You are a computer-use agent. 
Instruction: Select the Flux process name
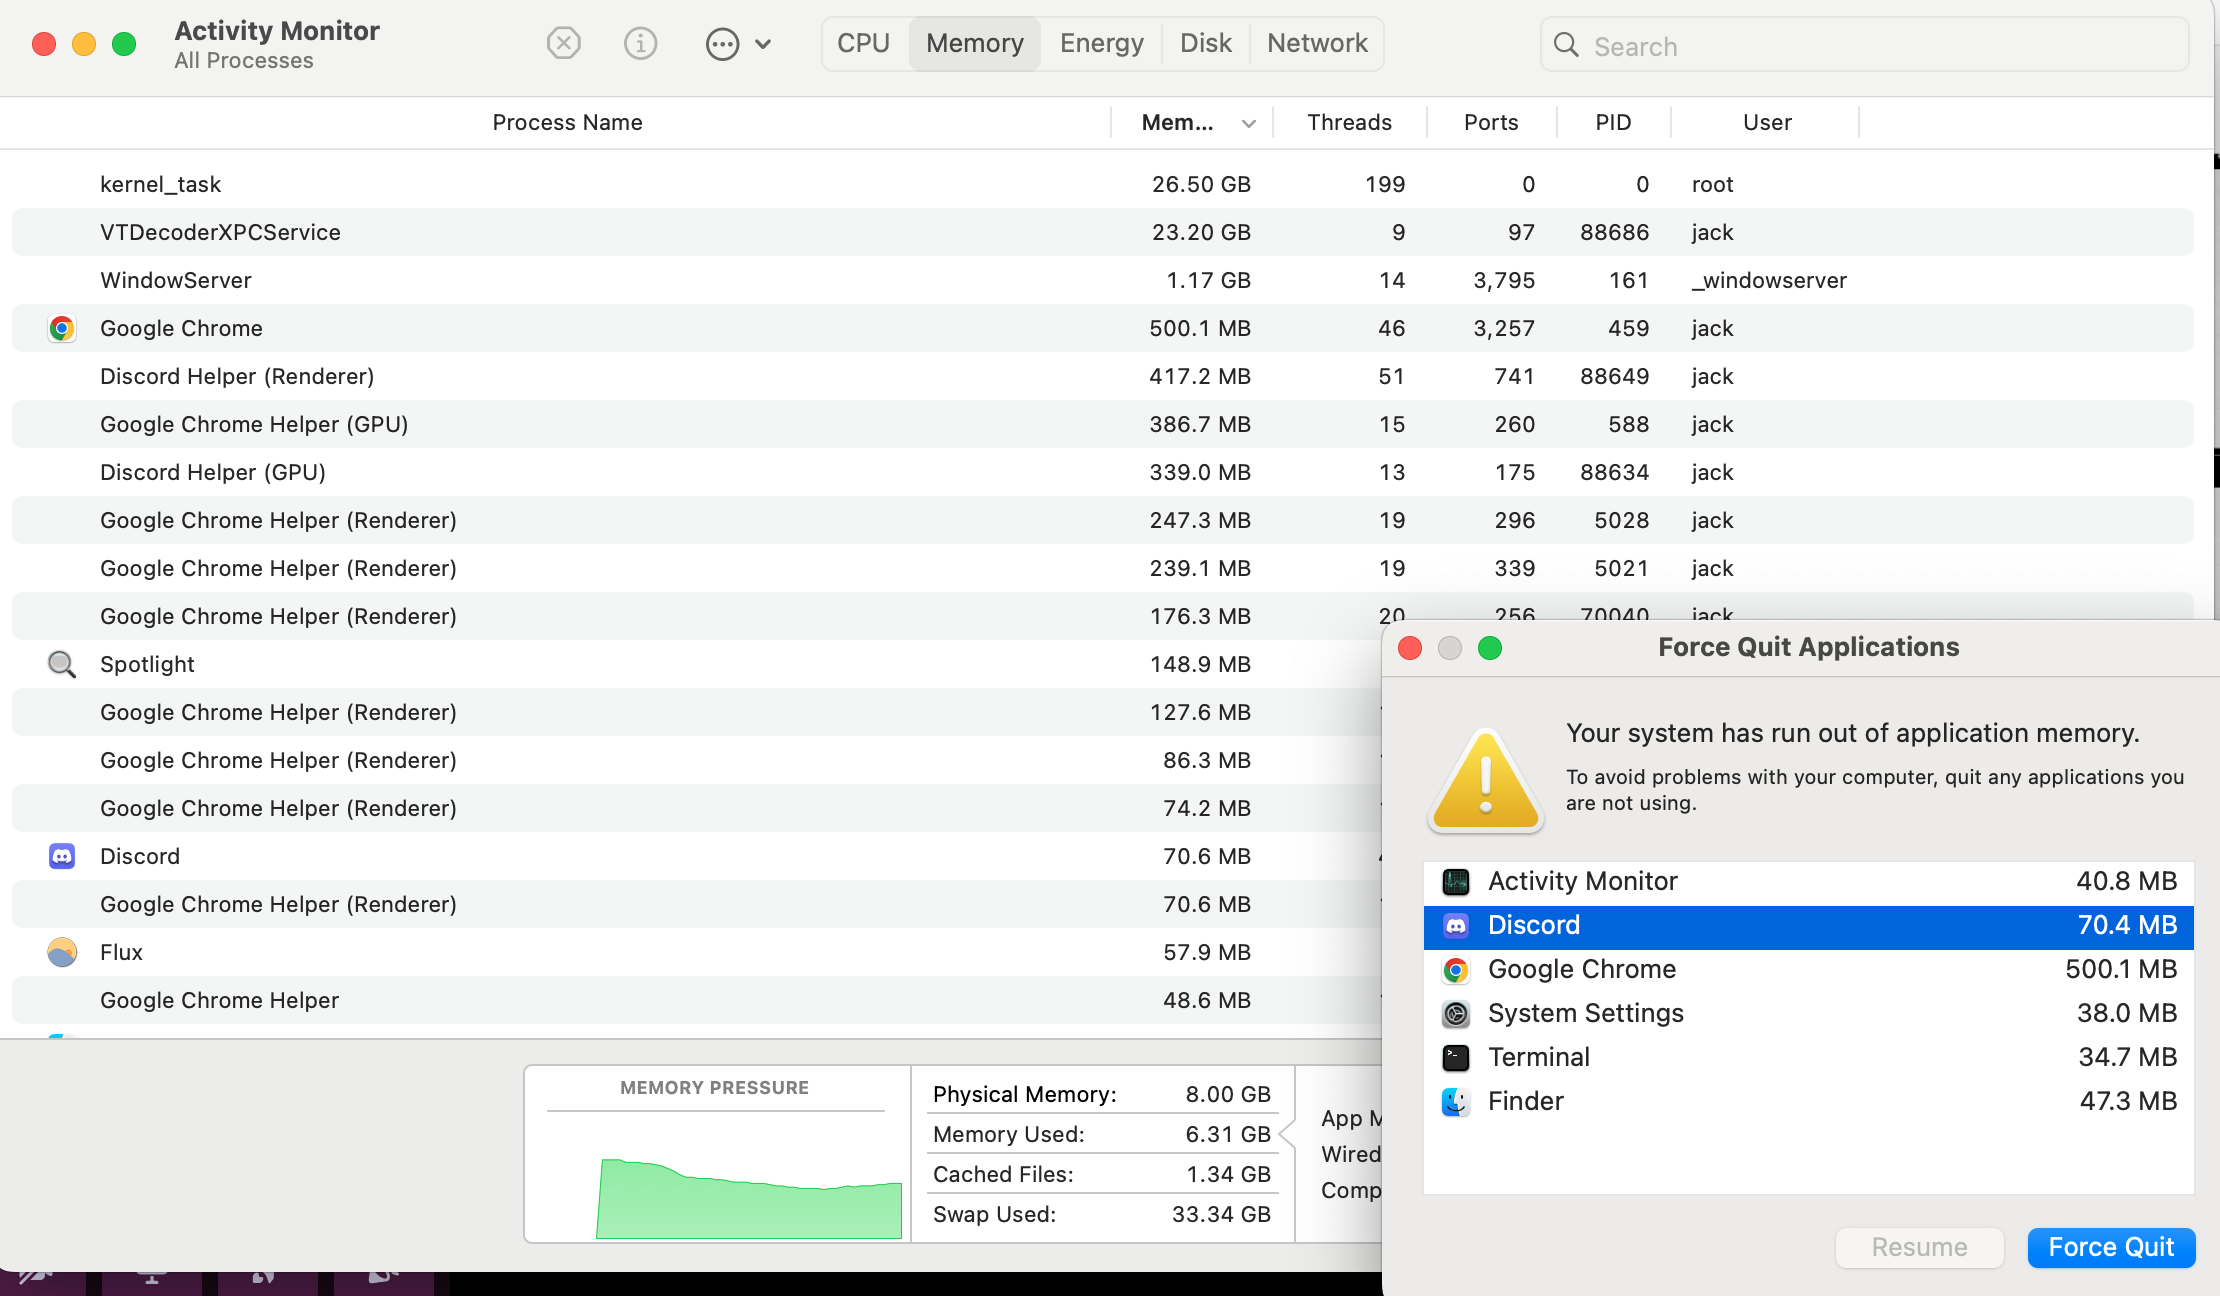click(121, 952)
